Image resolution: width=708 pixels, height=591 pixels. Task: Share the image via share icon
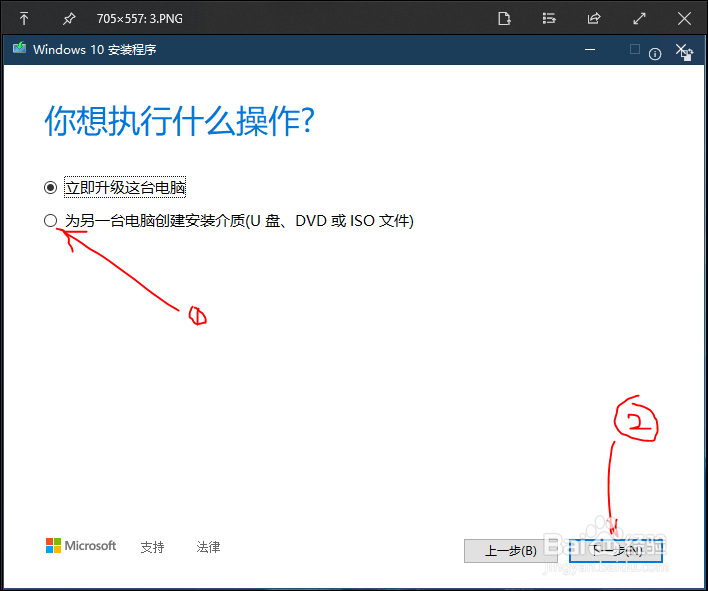point(594,19)
